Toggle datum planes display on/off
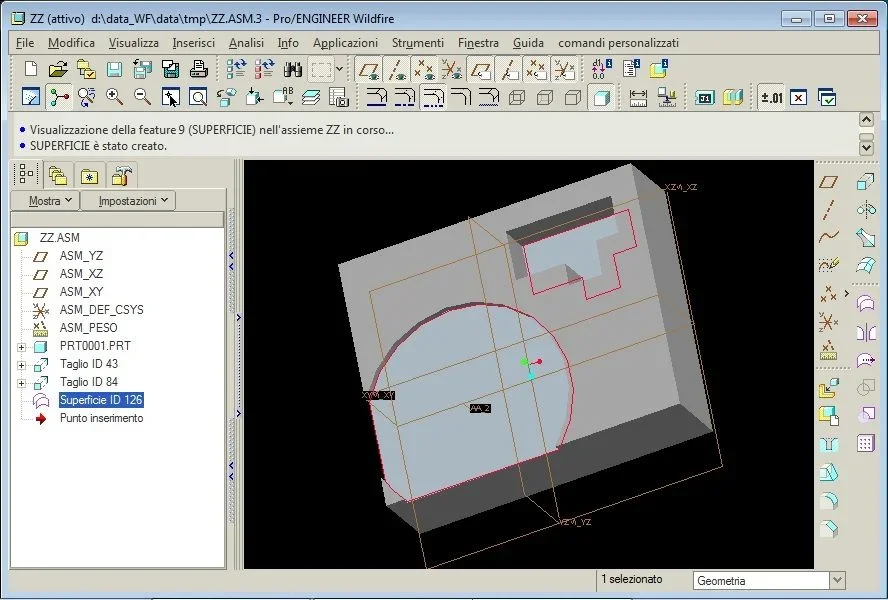This screenshot has width=888, height=600. (x=368, y=70)
